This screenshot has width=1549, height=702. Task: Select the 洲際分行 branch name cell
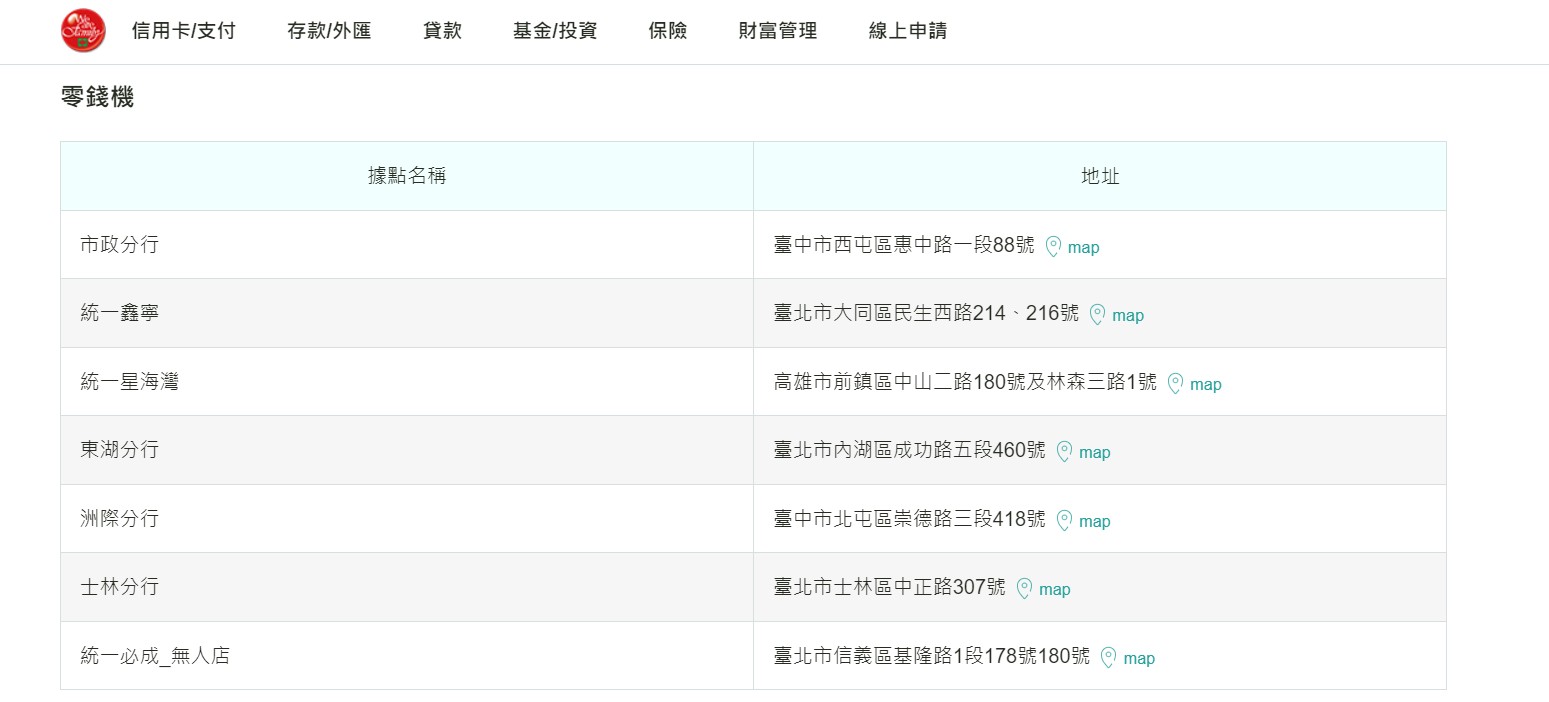pyautogui.click(x=407, y=519)
